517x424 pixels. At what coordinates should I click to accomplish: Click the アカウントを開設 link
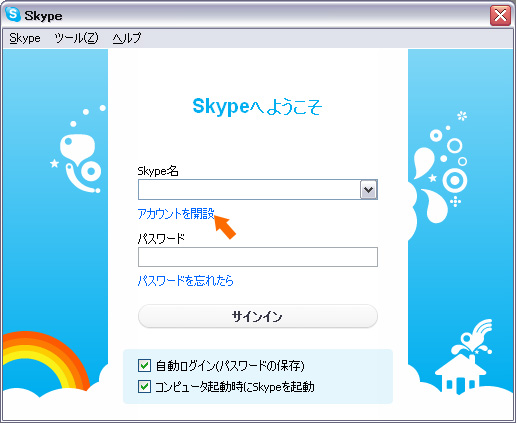coord(176,214)
